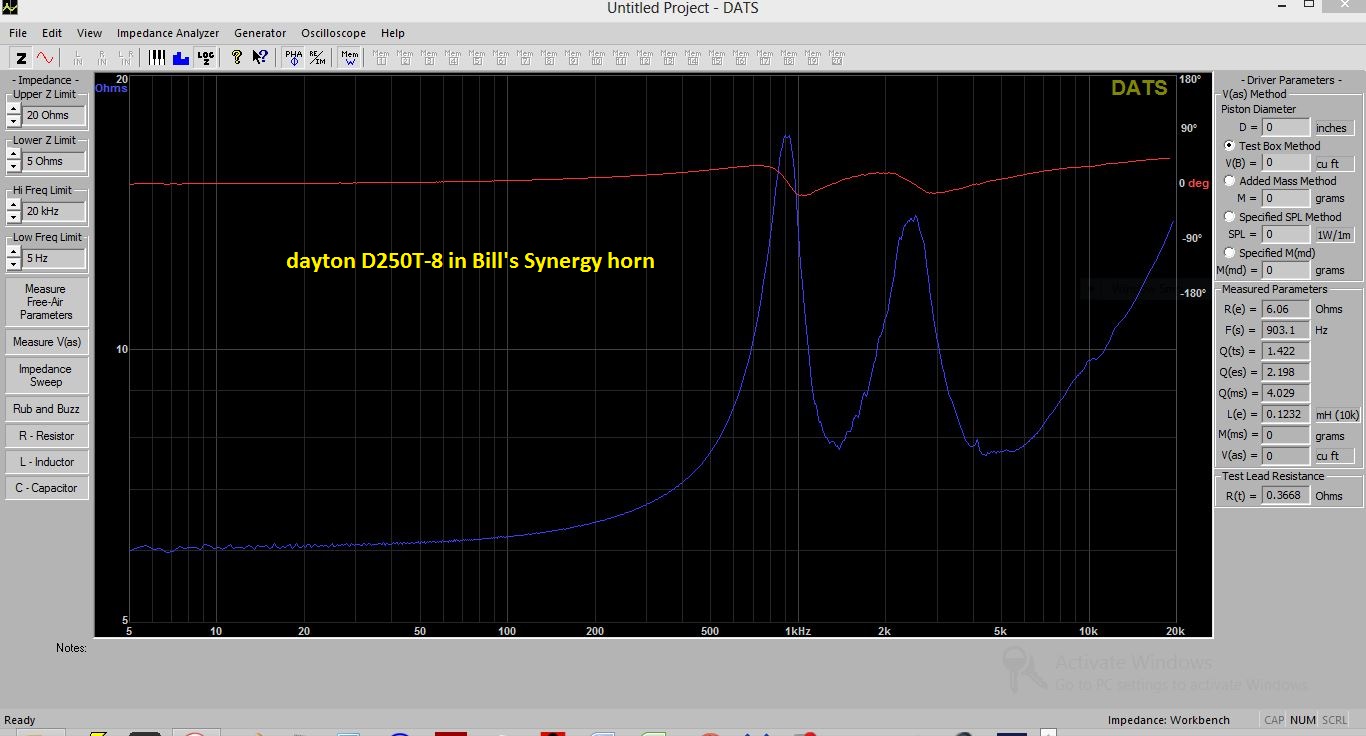Decrease the Upper Z Limit with down arrow
This screenshot has width=1366, height=736.
14,120
